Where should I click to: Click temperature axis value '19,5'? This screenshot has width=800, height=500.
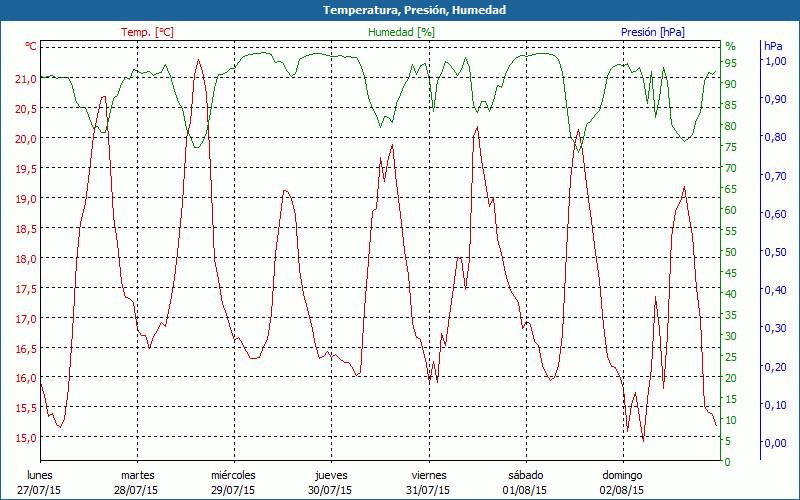[26, 169]
